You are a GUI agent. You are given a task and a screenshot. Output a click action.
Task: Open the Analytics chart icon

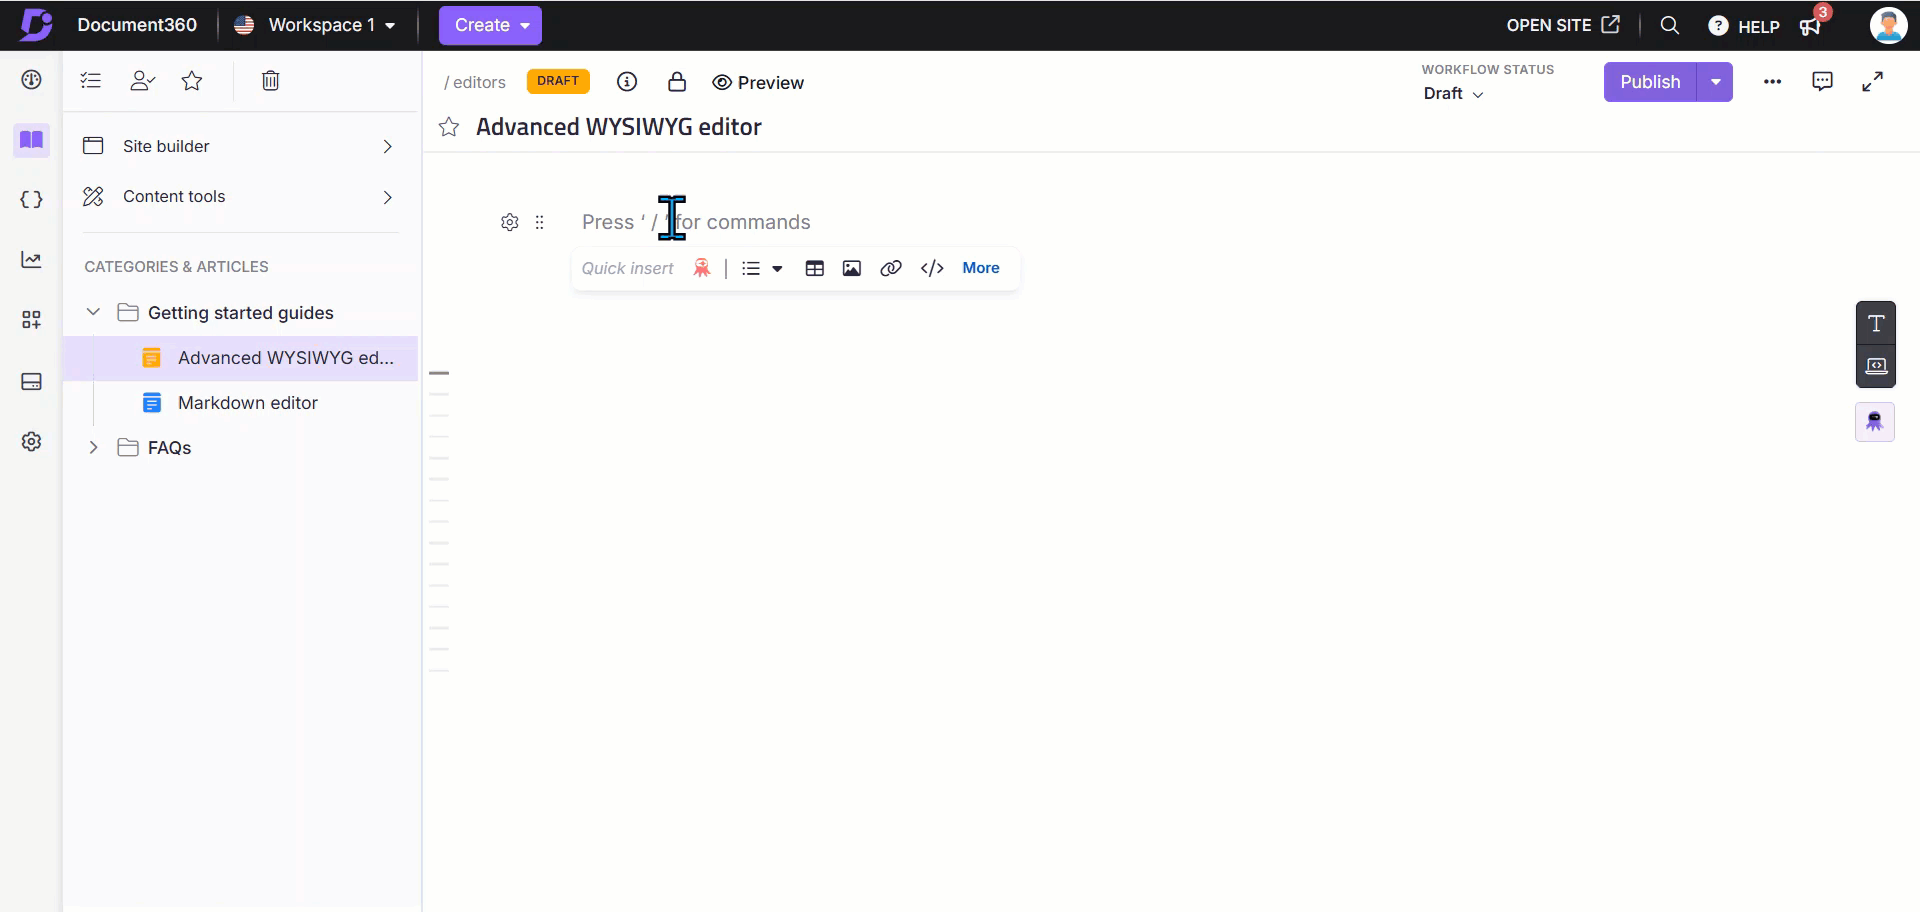click(x=31, y=260)
